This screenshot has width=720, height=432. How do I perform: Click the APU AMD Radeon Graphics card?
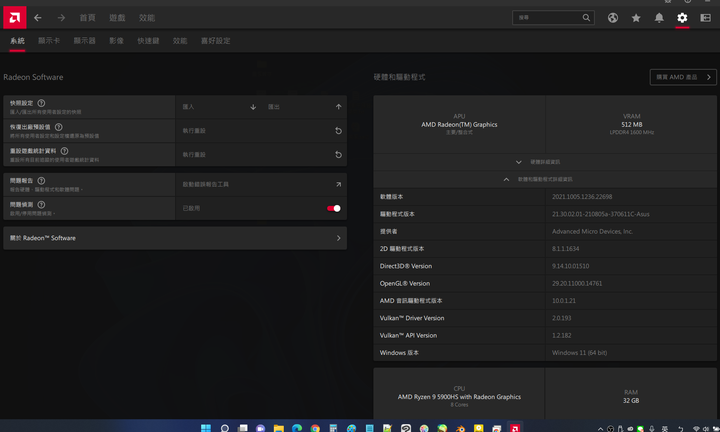pos(459,124)
